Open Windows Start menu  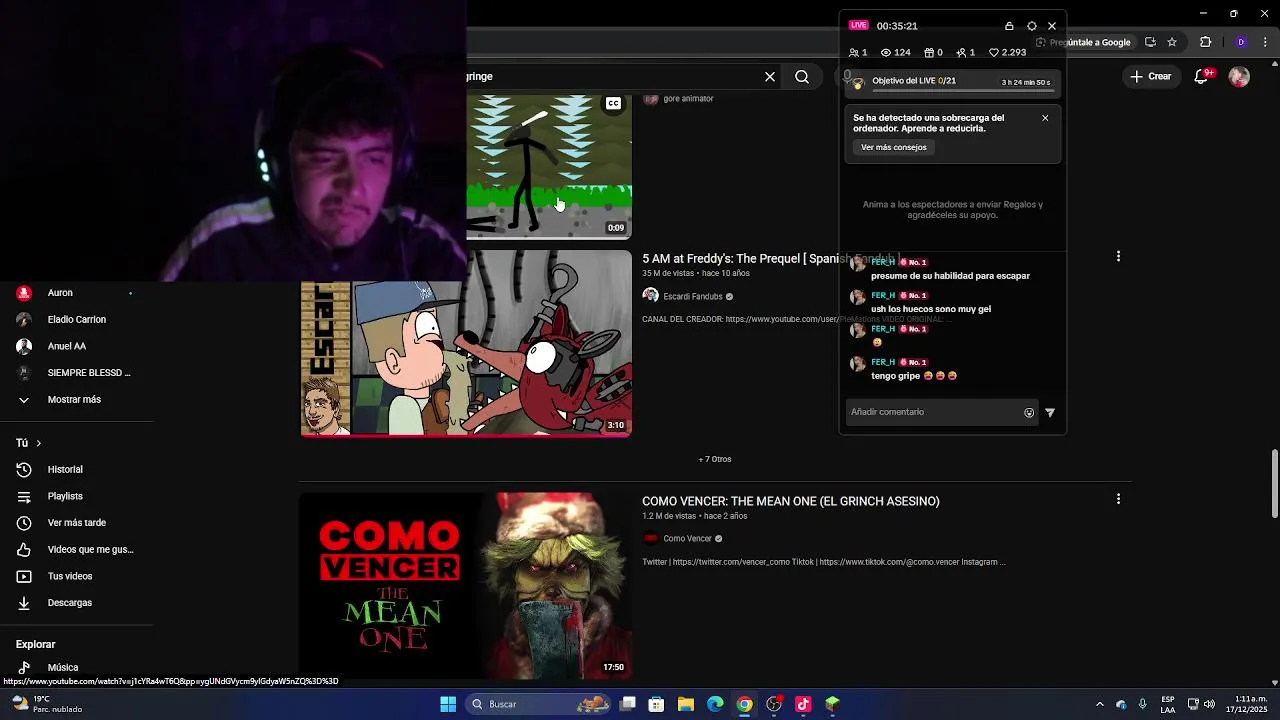(448, 704)
